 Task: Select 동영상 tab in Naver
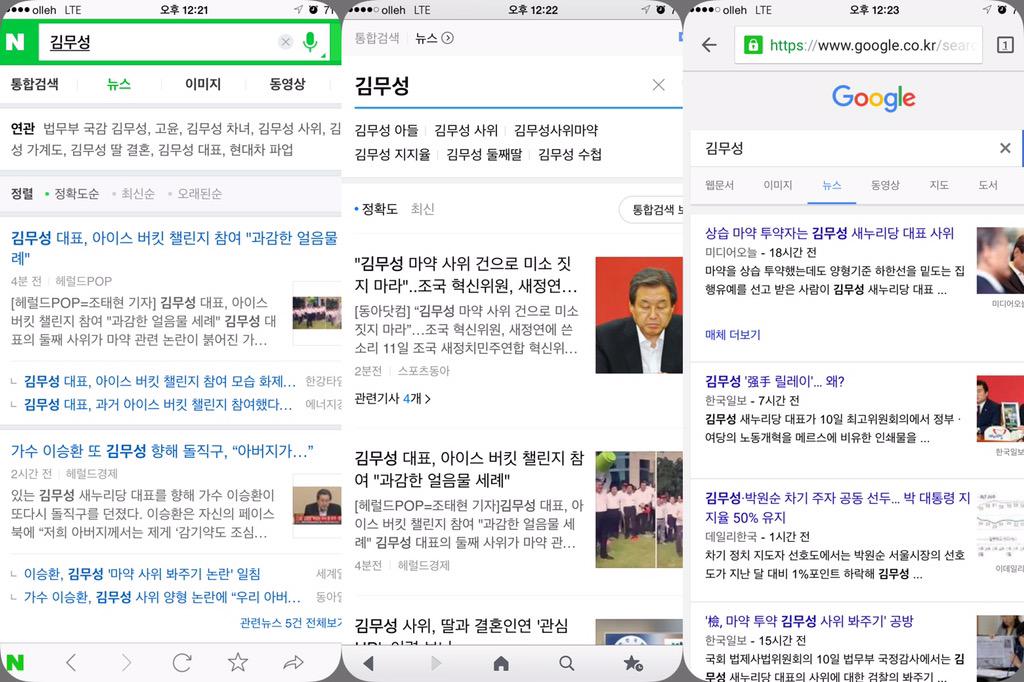point(287,84)
